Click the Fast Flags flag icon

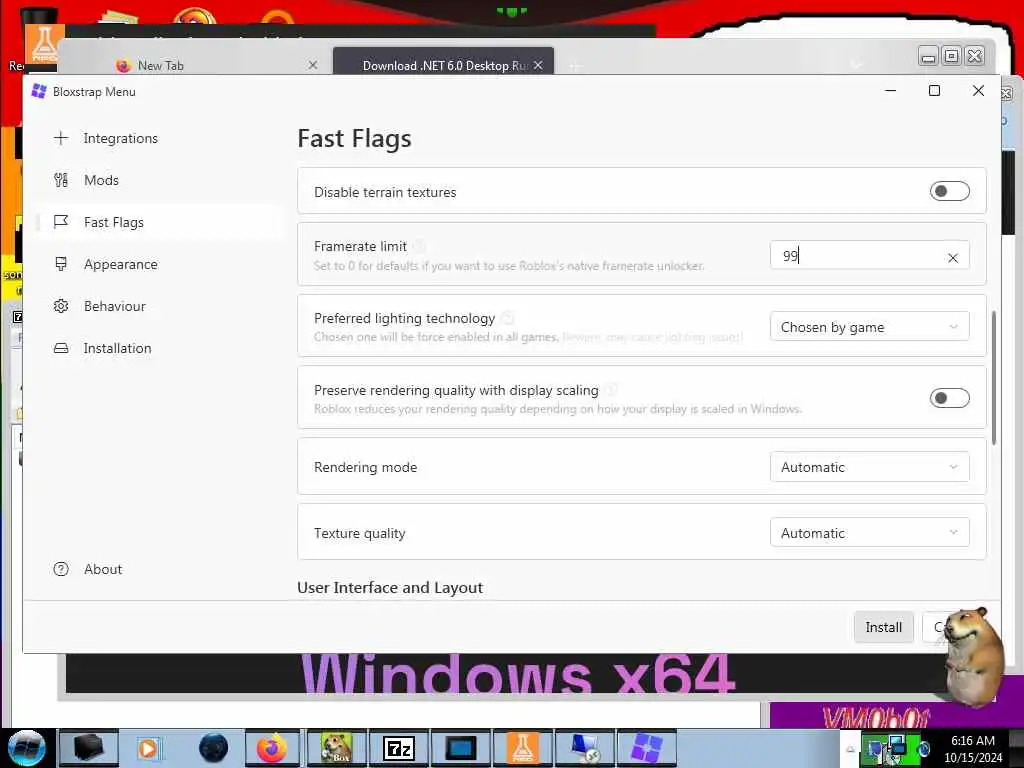click(61, 222)
